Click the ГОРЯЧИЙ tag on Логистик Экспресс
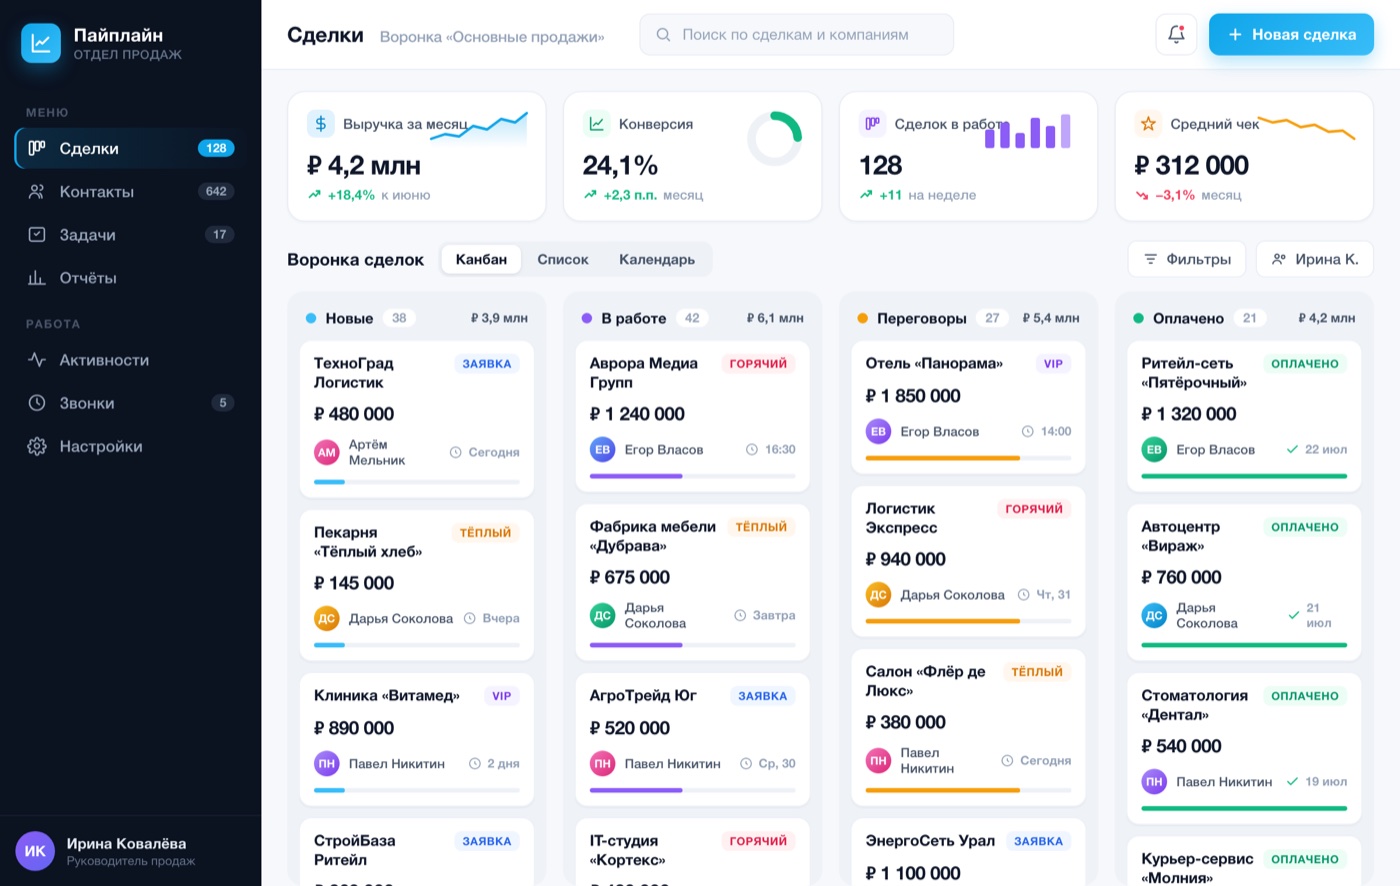 point(1034,509)
